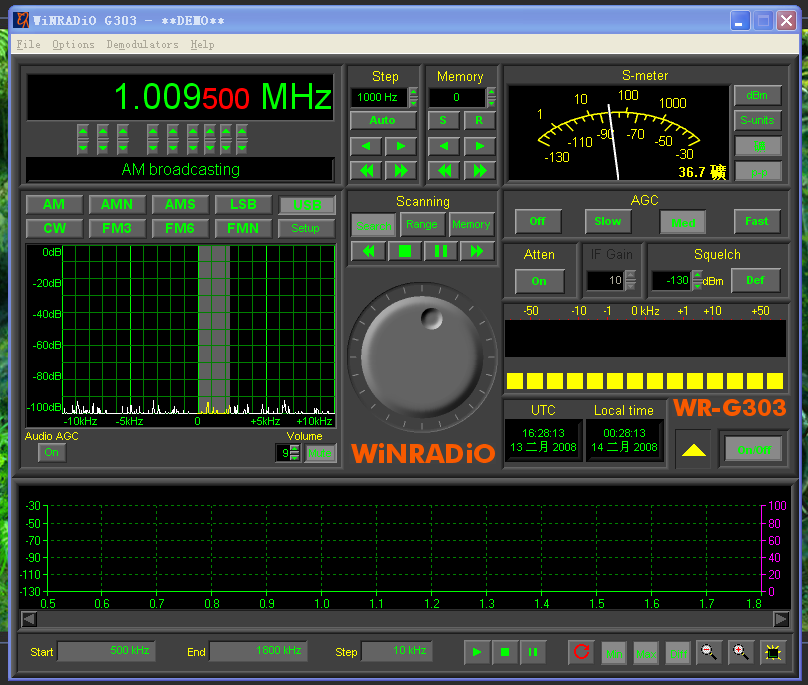Screen dimensions: 808x685
Task: Toggle the attenuator On button
Action: pyautogui.click(x=539, y=281)
